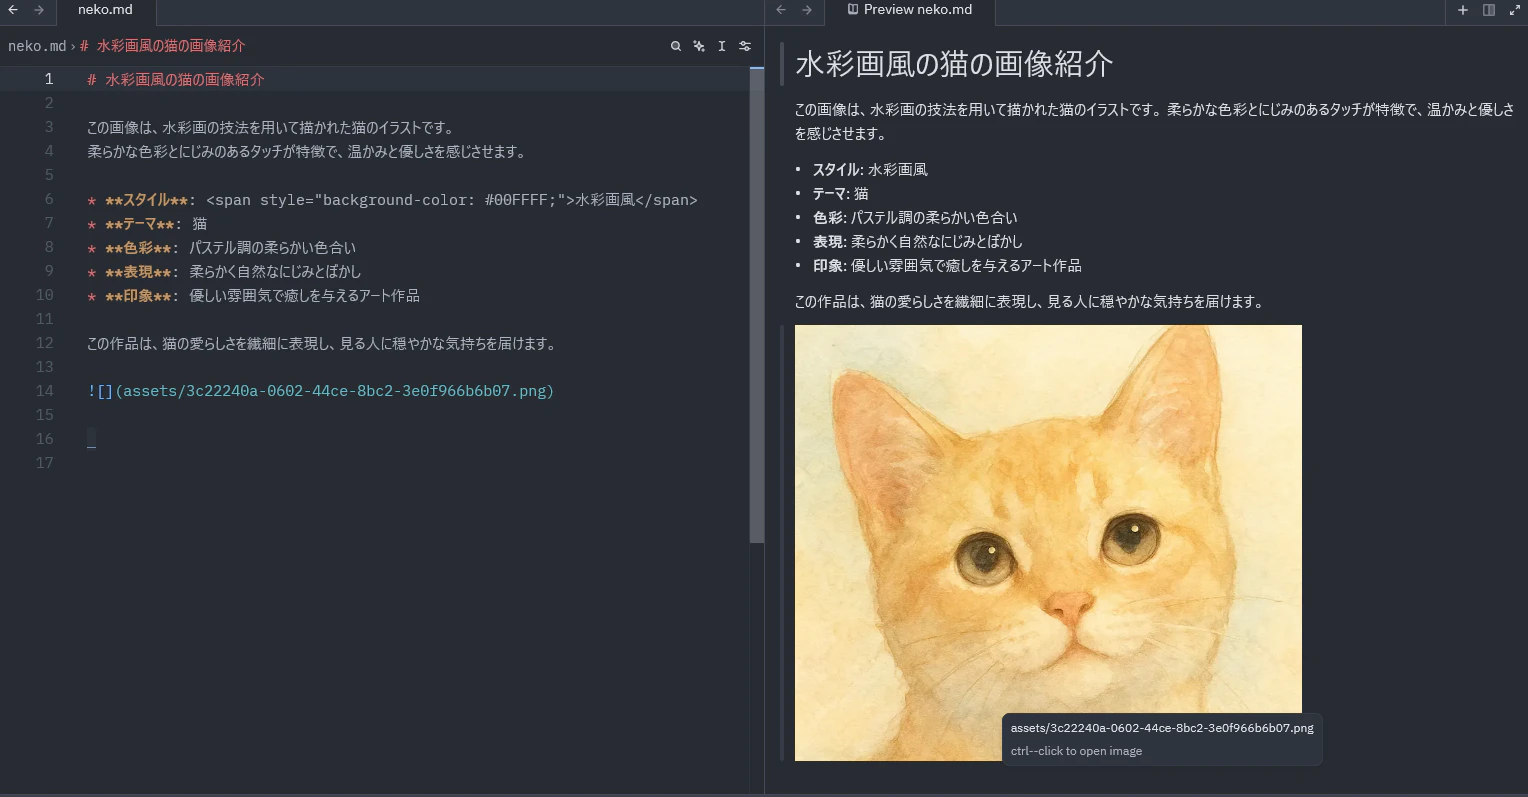Image resolution: width=1528 pixels, height=797 pixels.
Task: Go forward in the left editor pane
Action: point(38,10)
